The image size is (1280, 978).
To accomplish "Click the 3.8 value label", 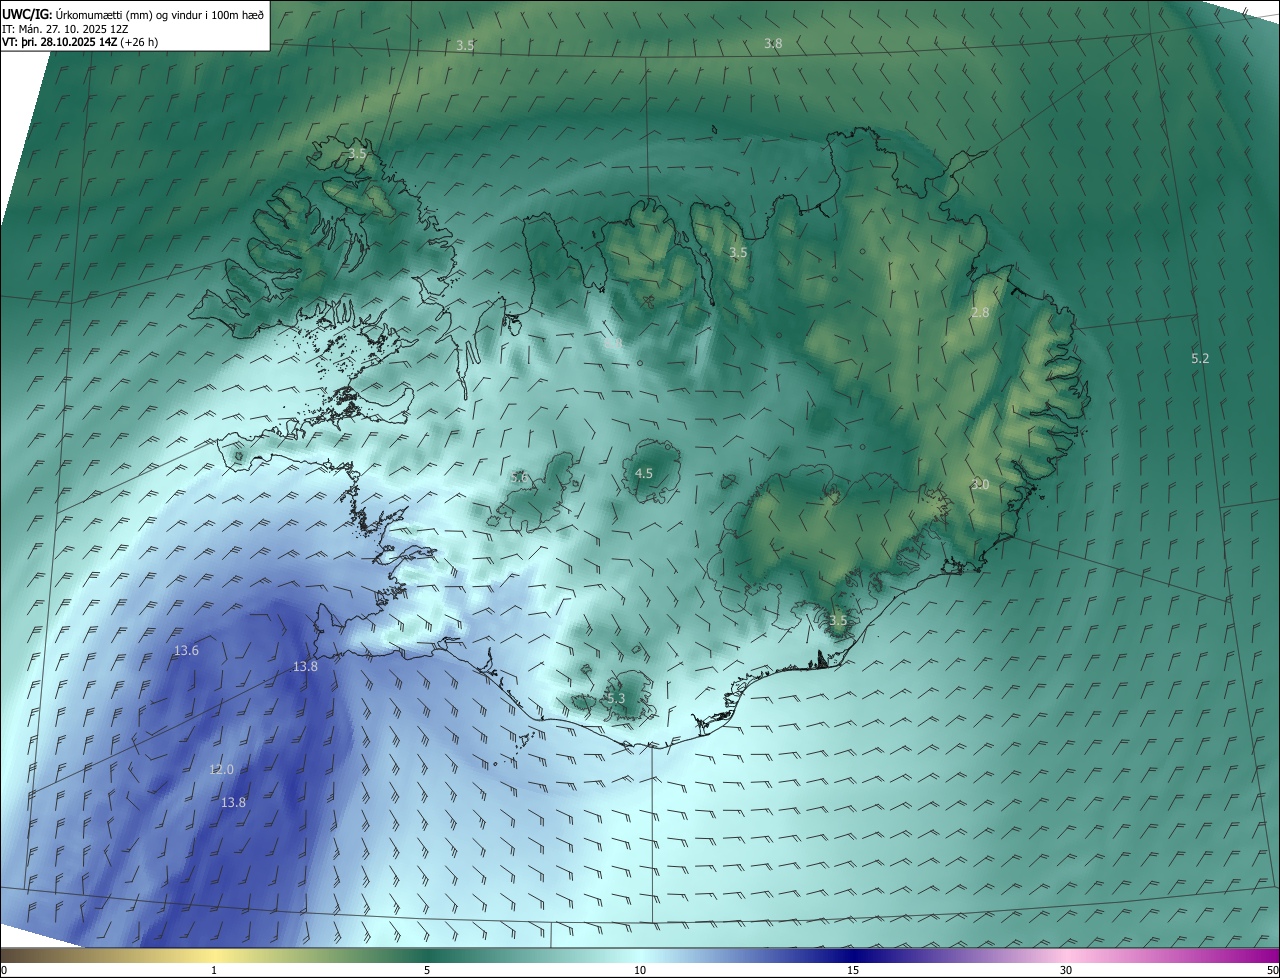I will tap(773, 43).
